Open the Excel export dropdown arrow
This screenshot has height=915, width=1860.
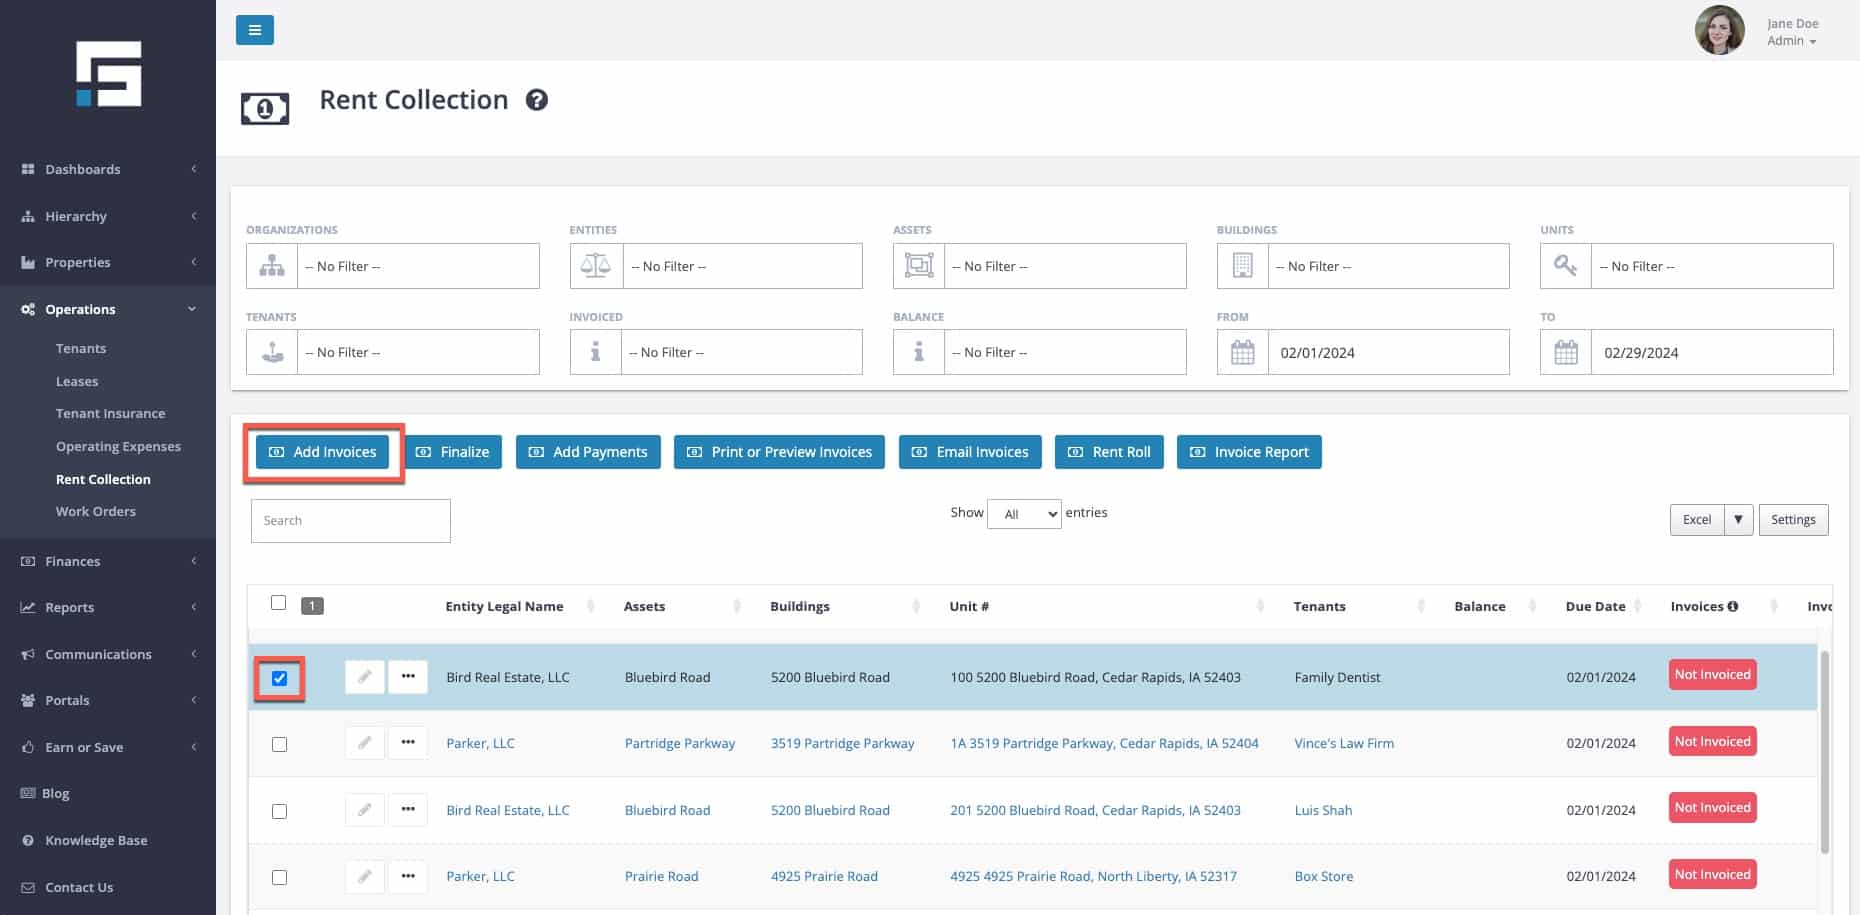1738,520
